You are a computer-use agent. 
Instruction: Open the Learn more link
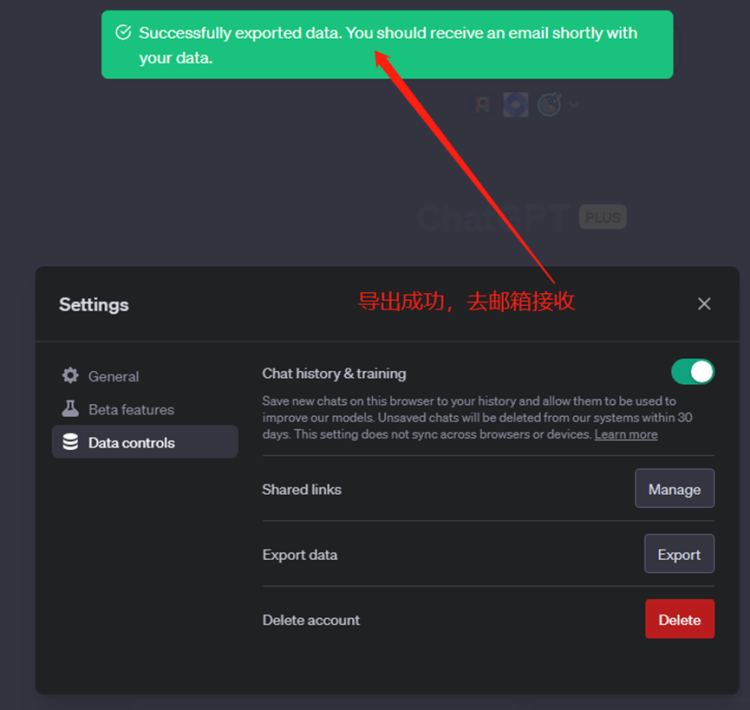[626, 434]
